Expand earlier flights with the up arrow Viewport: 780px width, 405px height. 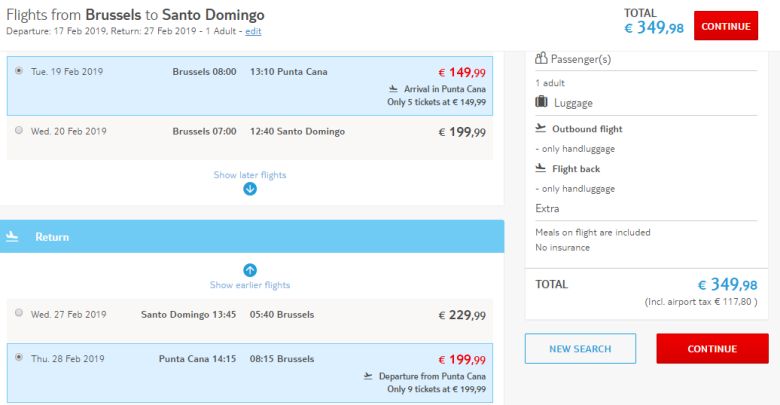(250, 270)
